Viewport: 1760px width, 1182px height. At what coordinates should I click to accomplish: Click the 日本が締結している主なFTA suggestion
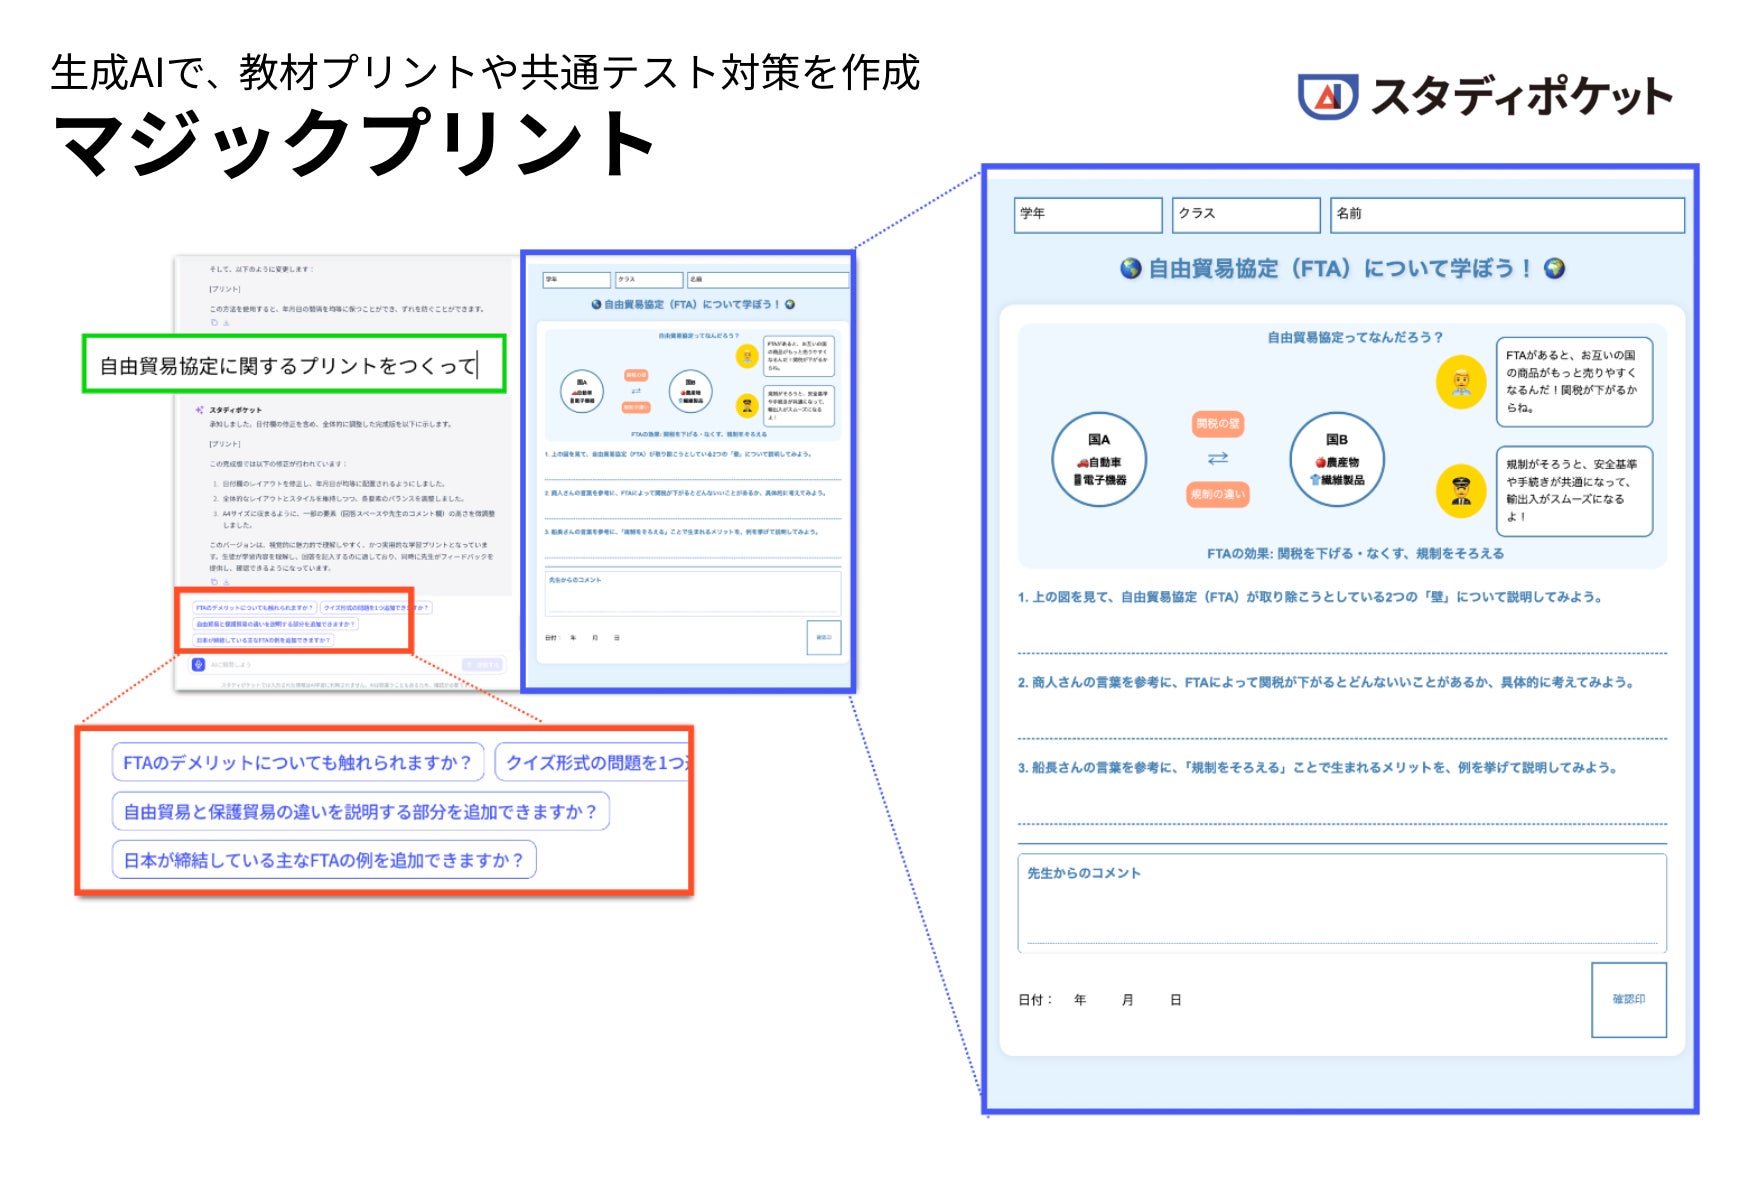coord(325,858)
